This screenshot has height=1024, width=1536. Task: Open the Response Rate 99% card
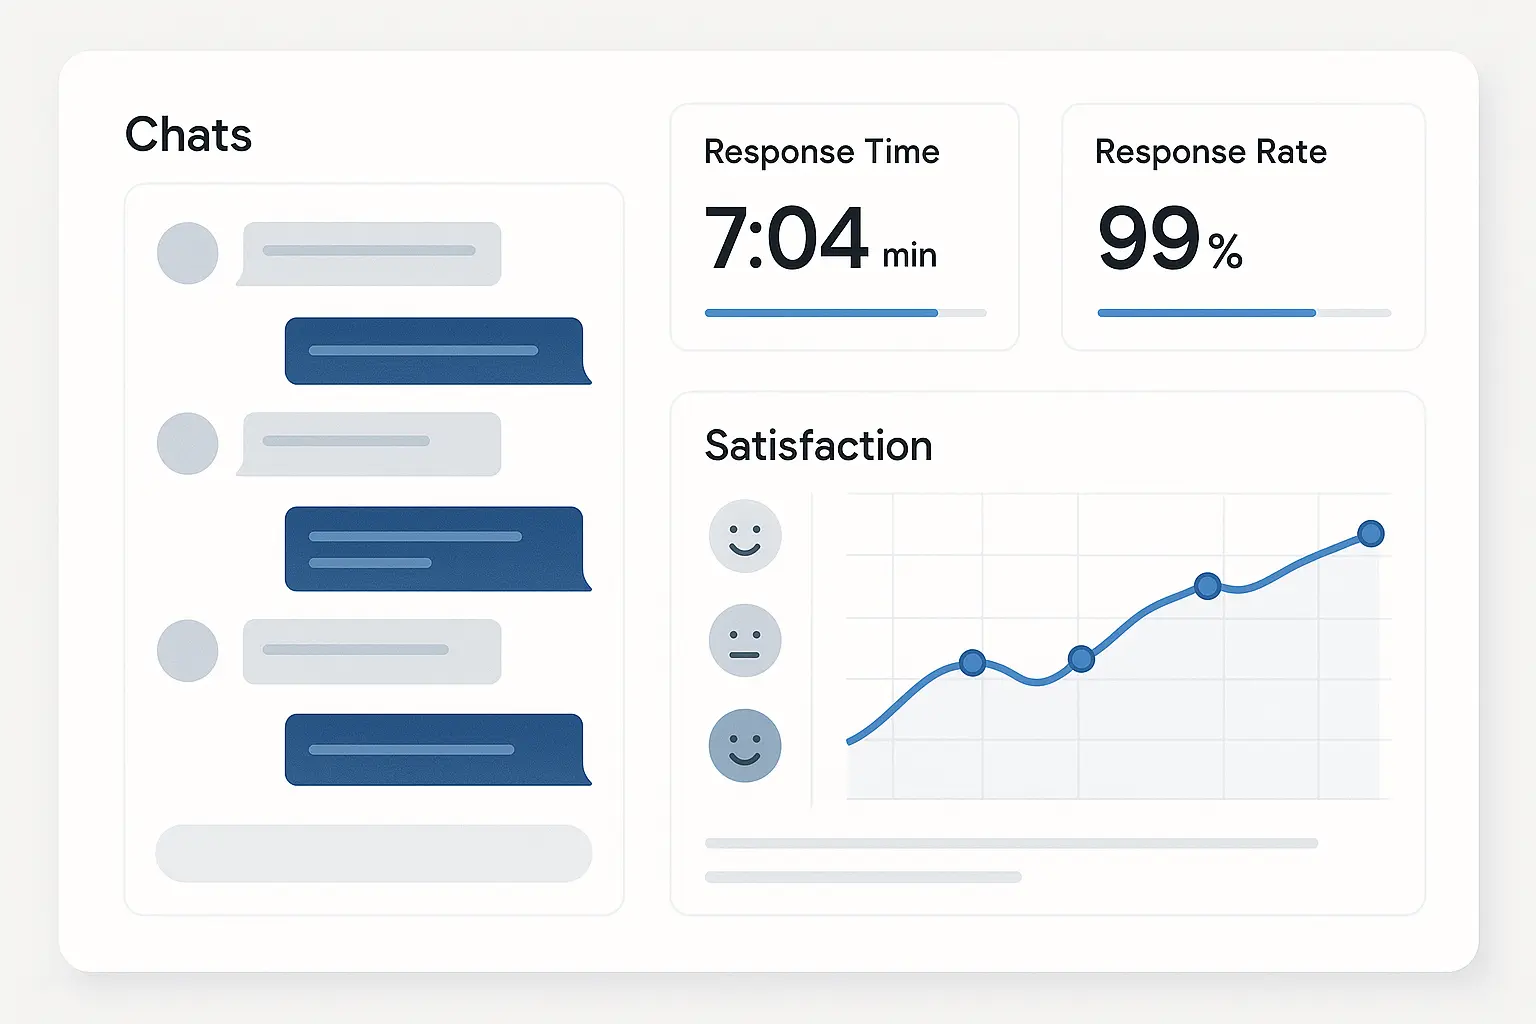(1242, 227)
